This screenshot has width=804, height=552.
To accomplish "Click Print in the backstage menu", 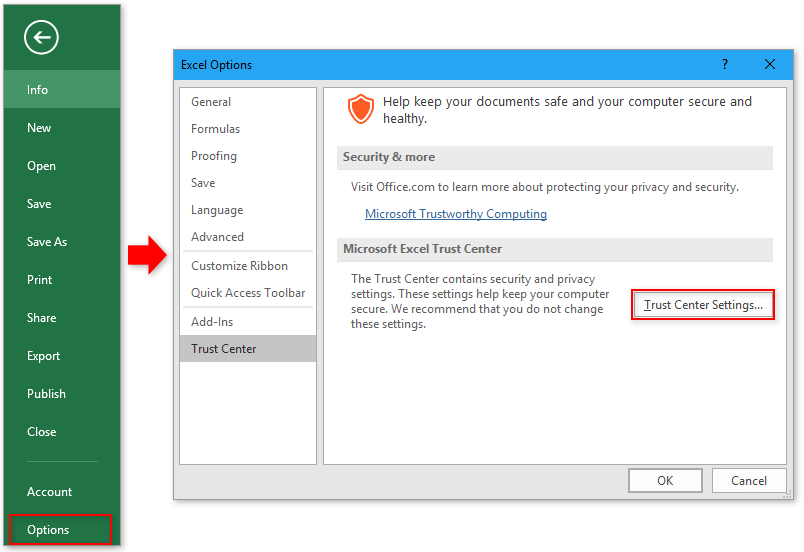I will [x=40, y=280].
